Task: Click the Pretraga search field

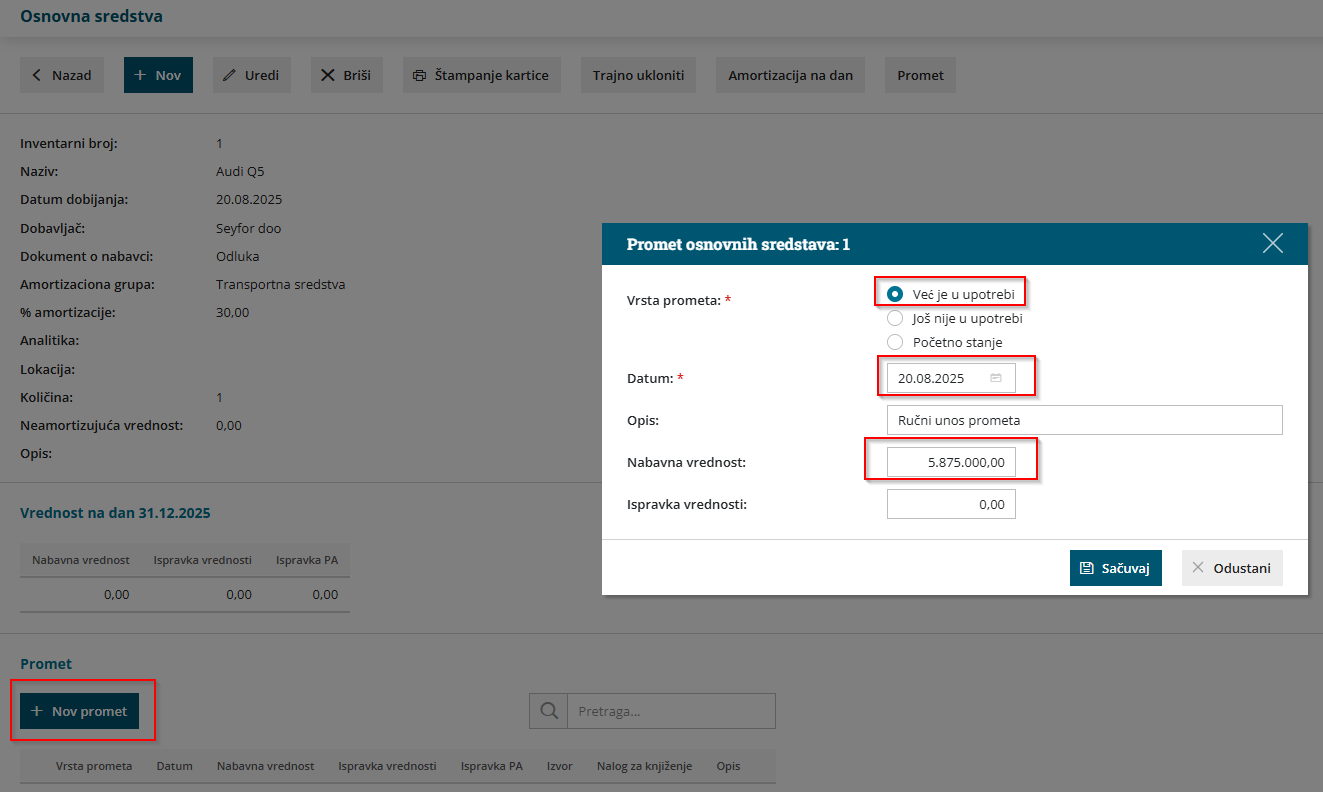Action: click(671, 711)
